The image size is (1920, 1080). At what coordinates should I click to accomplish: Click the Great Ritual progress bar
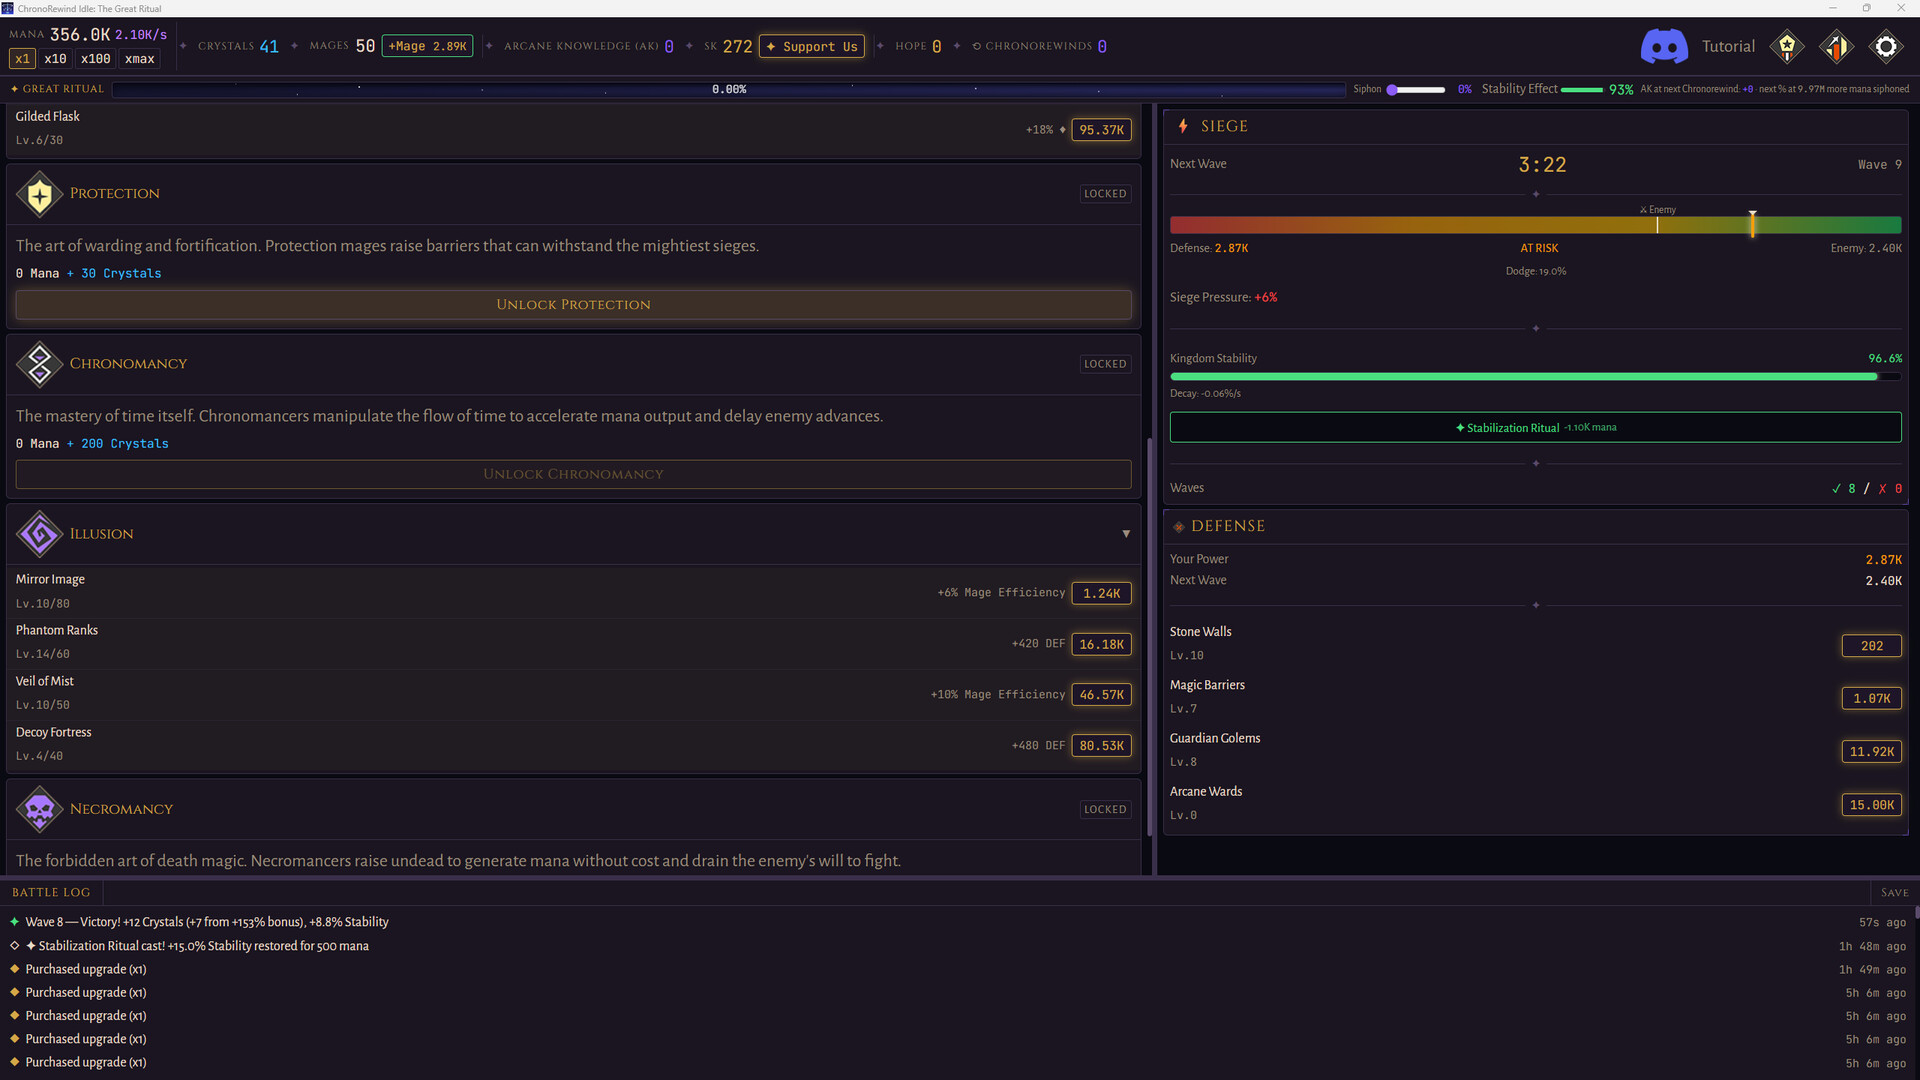[729, 90]
